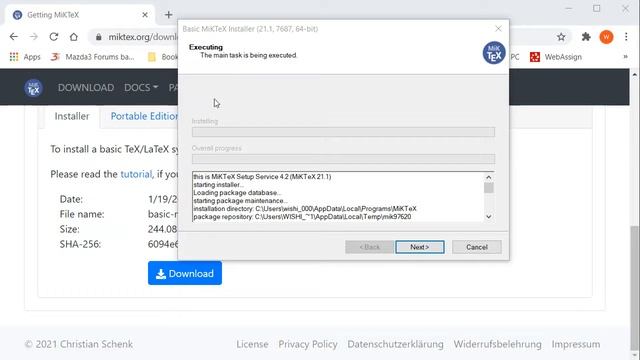Open the Datenschutzerklärung footer link
Screen dimensions: 640x360
click(x=395, y=344)
